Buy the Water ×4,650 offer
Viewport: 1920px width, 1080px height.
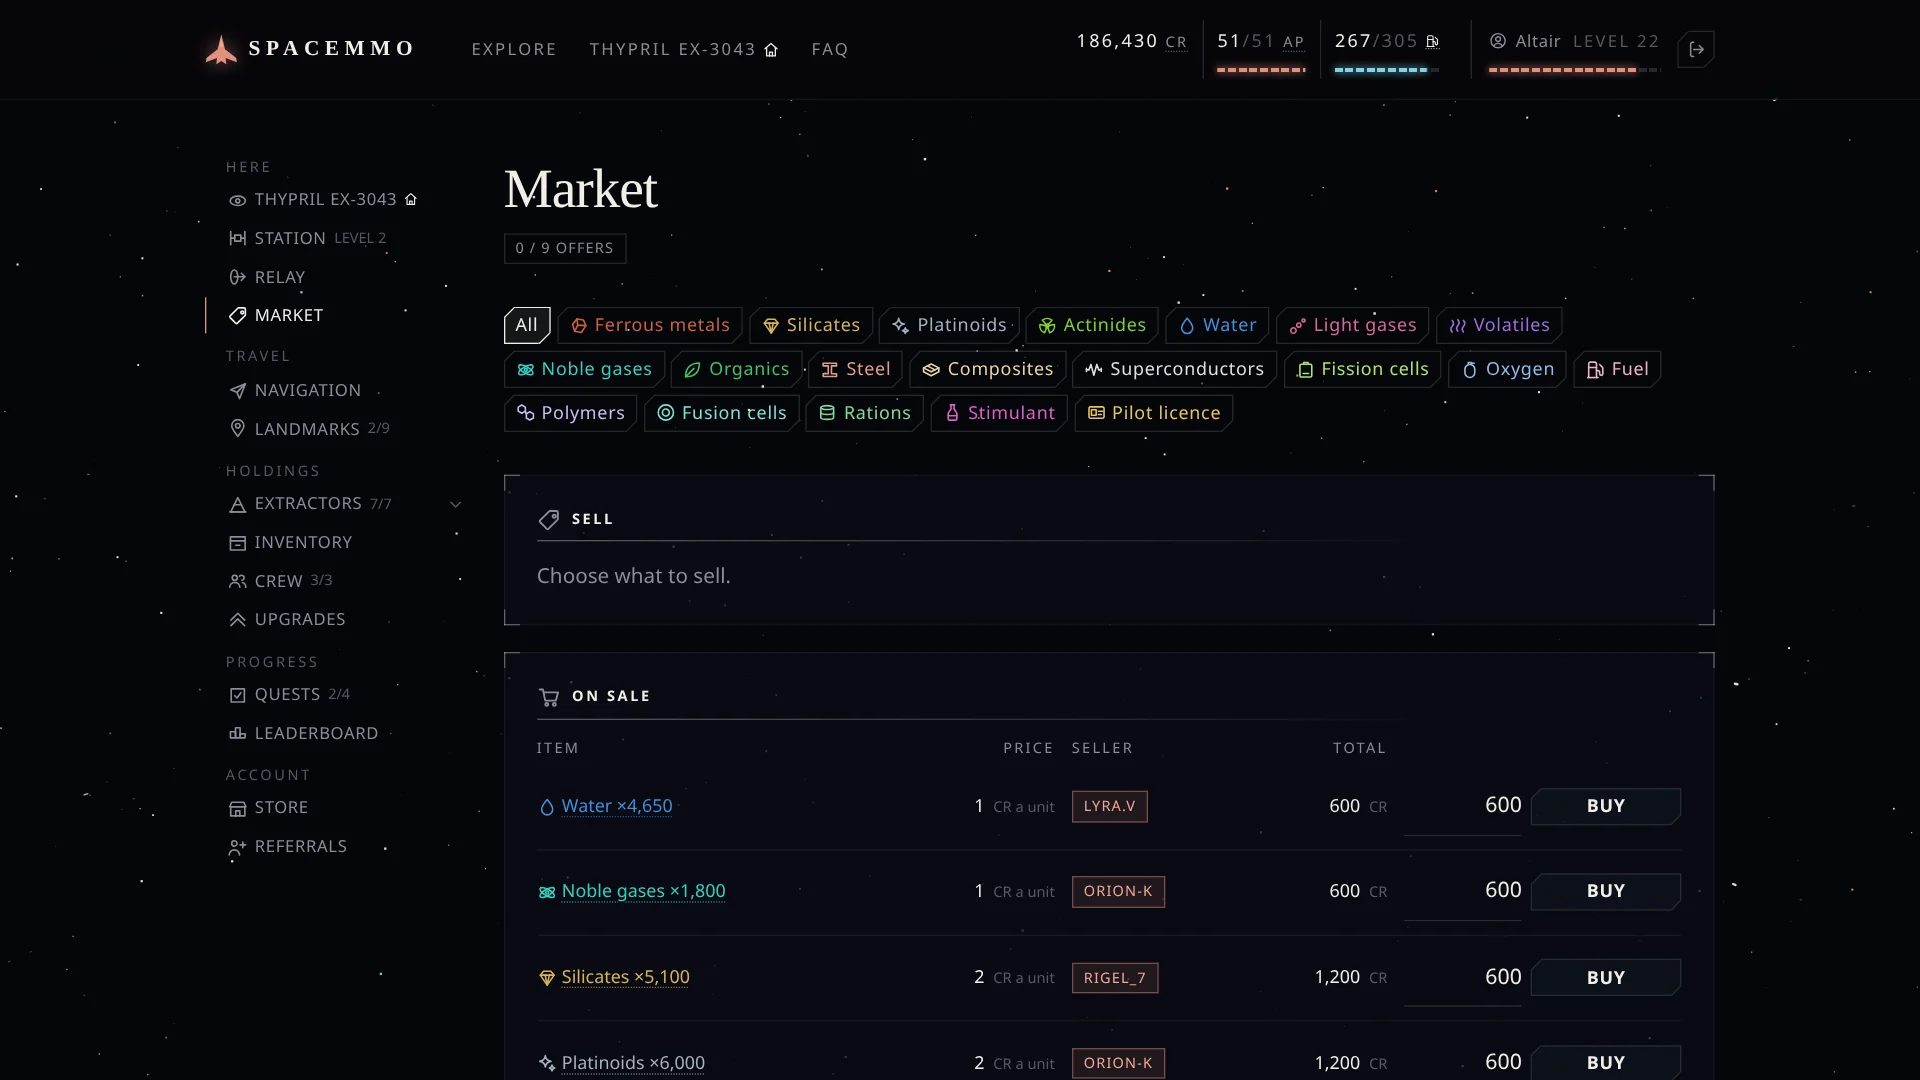tap(1606, 806)
